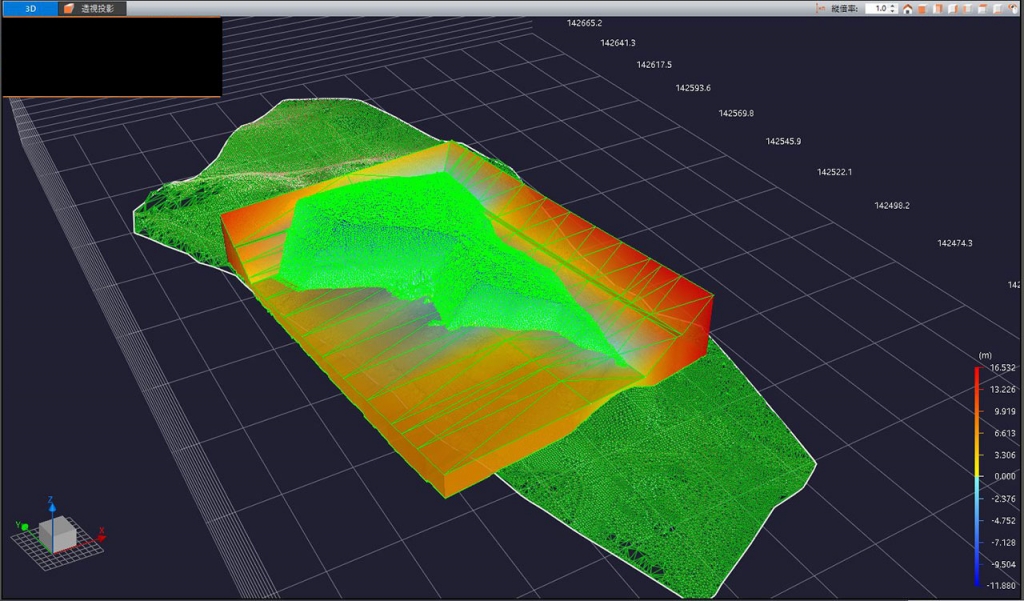
Task: Click the sixth cube view icon before the mouse icon
Action: coord(998,8)
